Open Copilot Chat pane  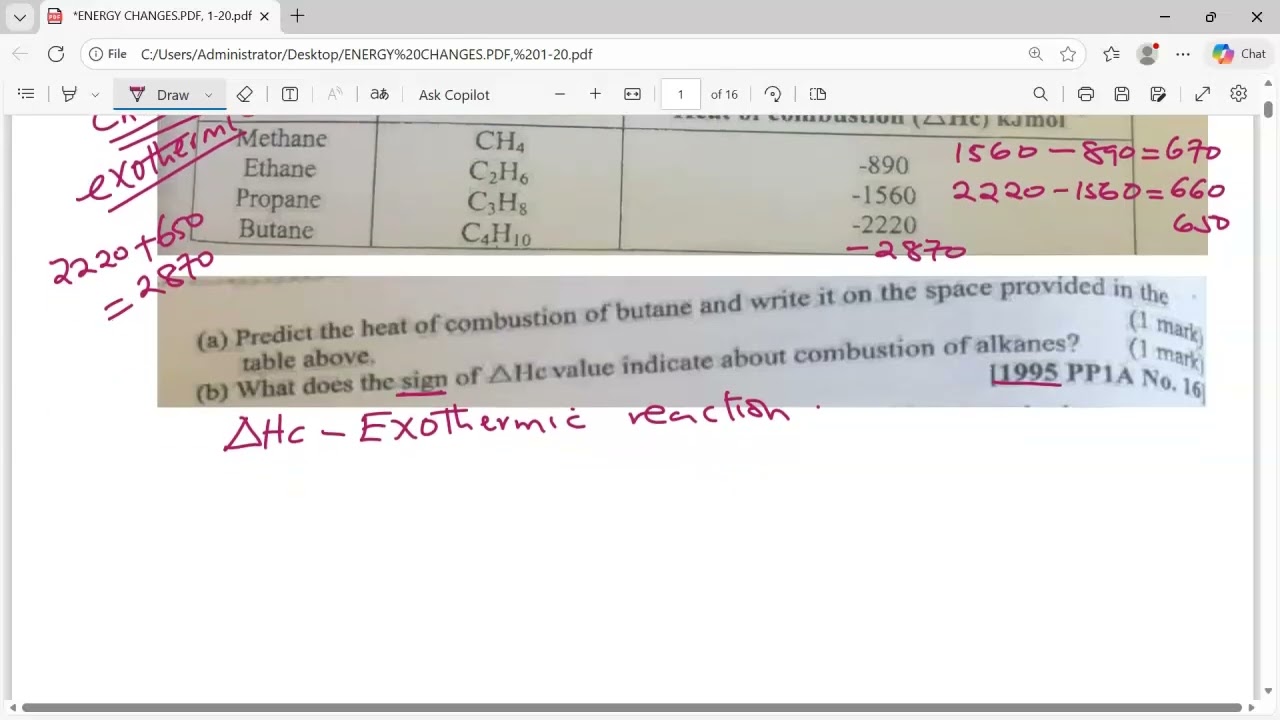[1239, 54]
